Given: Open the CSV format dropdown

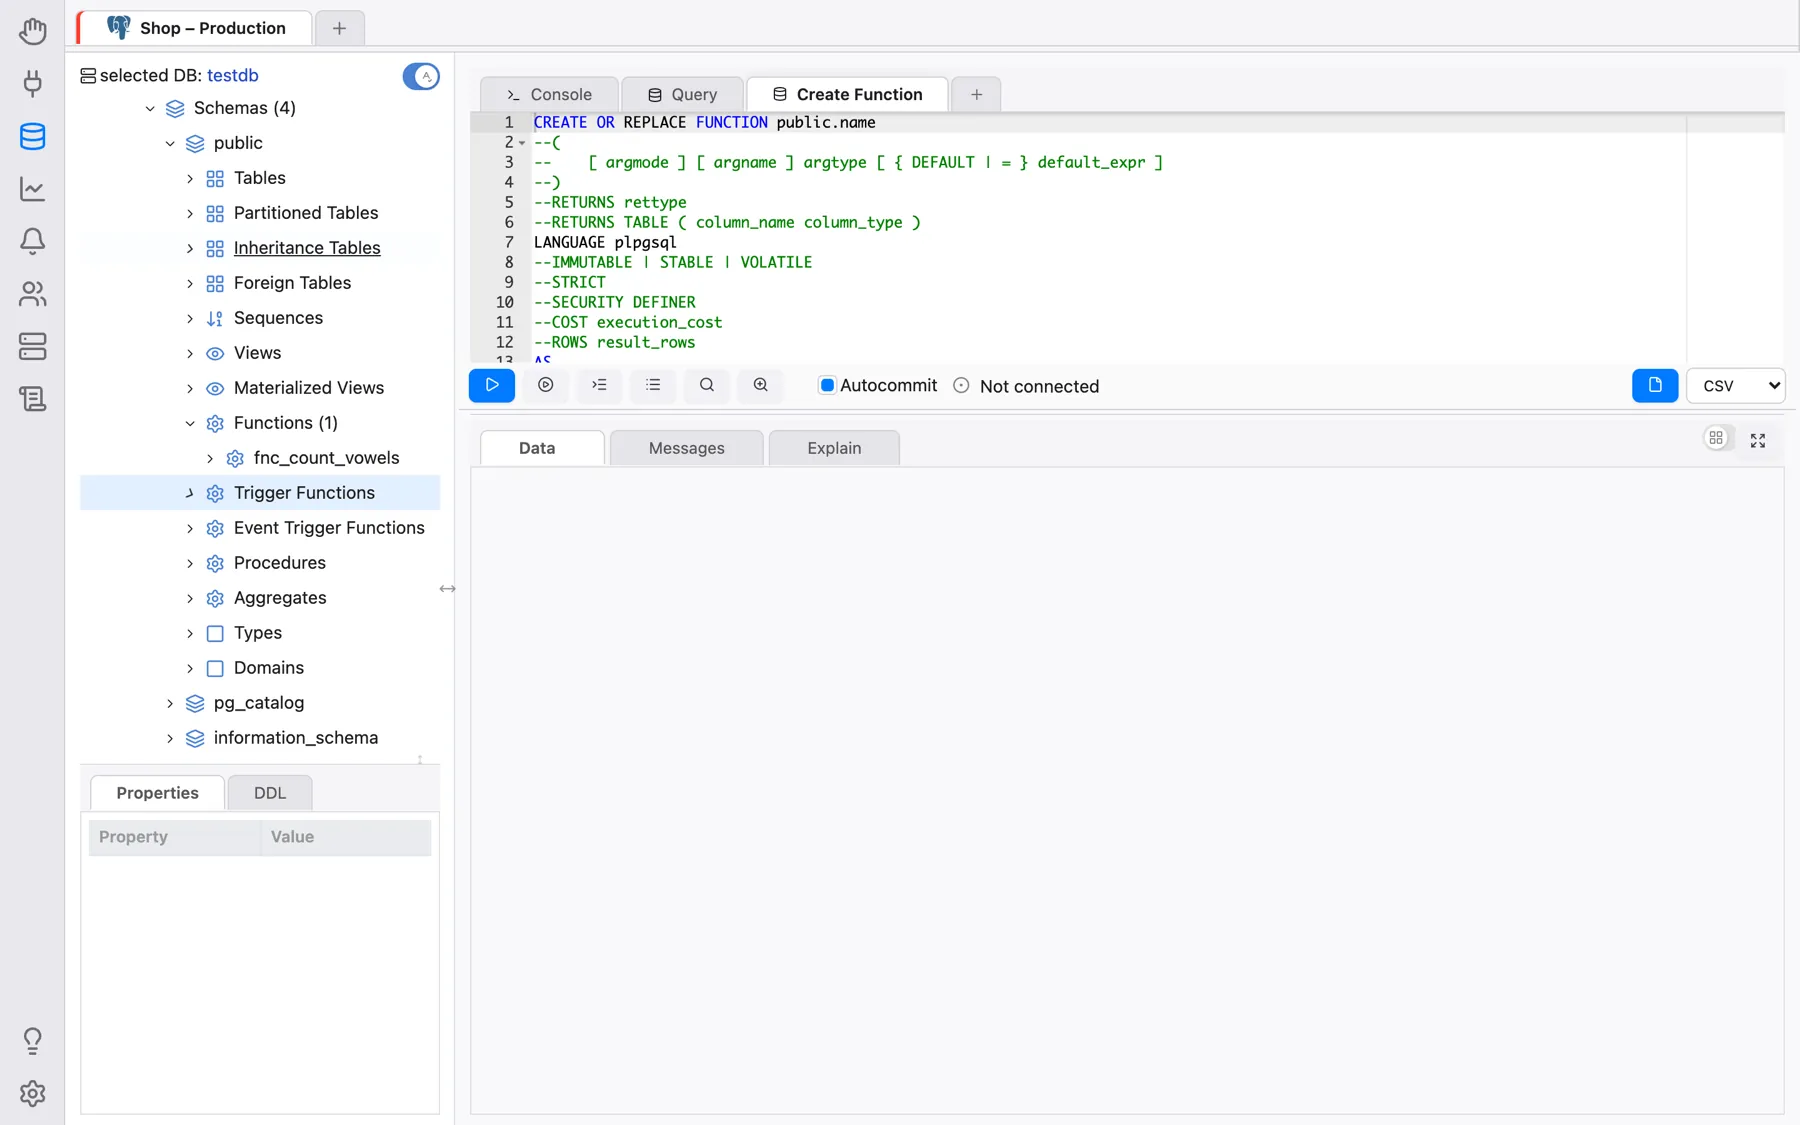Looking at the screenshot, I should click(x=1736, y=385).
